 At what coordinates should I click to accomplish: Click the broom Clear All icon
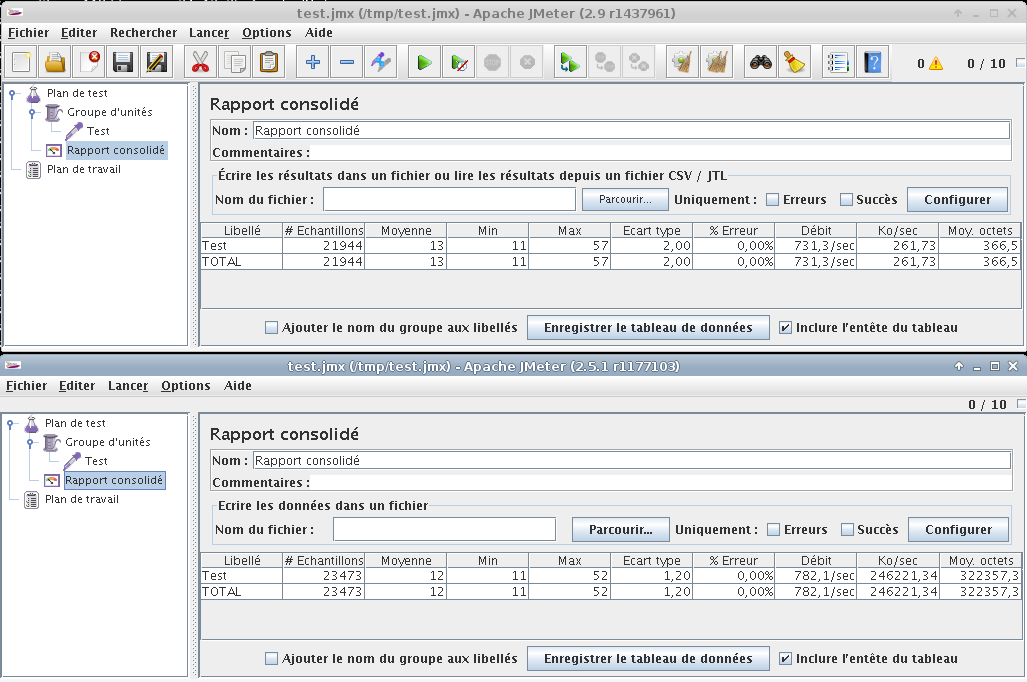pos(794,63)
